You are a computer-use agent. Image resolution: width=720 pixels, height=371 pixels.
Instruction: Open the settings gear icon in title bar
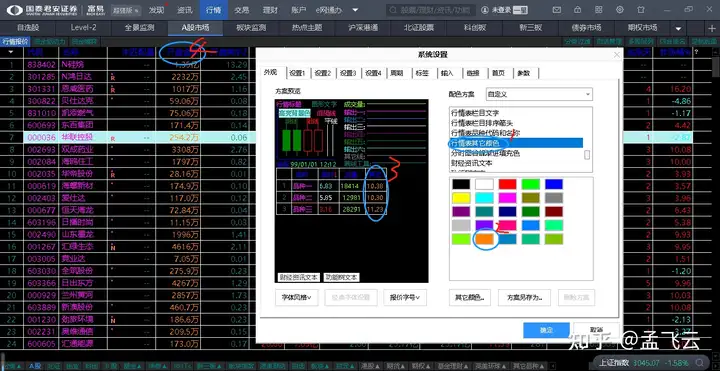click(x=619, y=10)
